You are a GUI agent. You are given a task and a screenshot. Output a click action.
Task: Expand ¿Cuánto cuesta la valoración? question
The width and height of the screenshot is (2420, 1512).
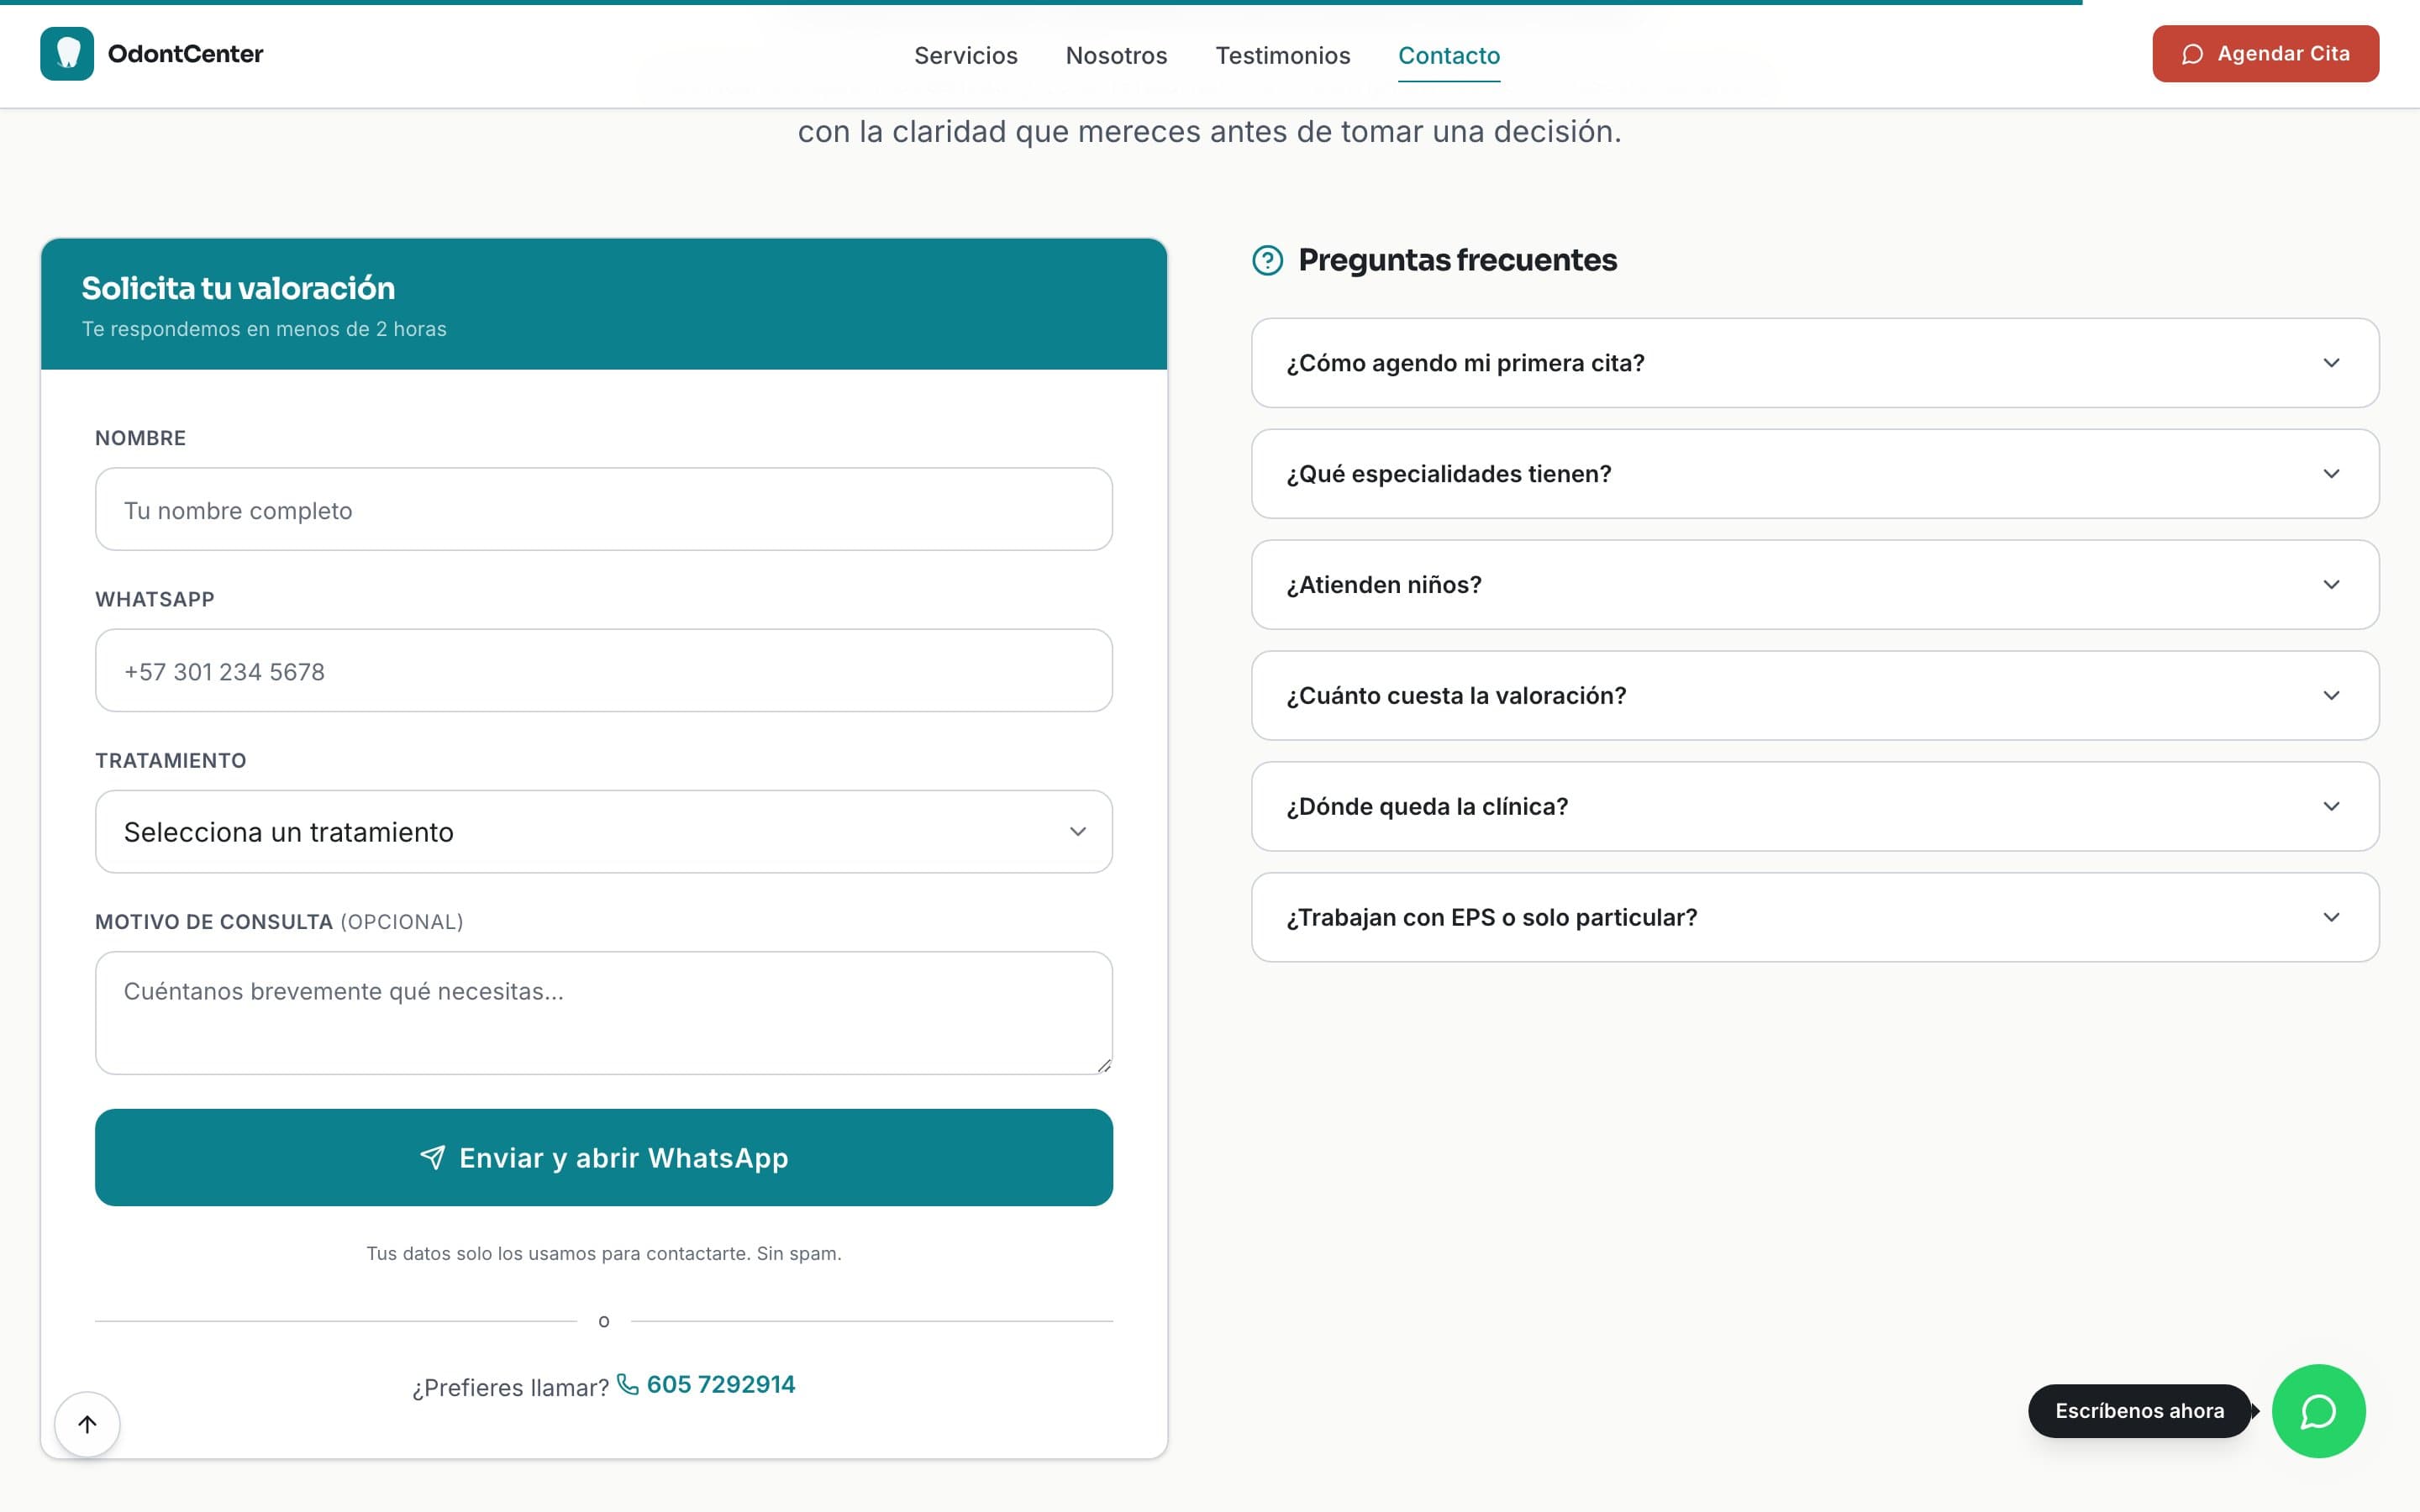[1814, 696]
